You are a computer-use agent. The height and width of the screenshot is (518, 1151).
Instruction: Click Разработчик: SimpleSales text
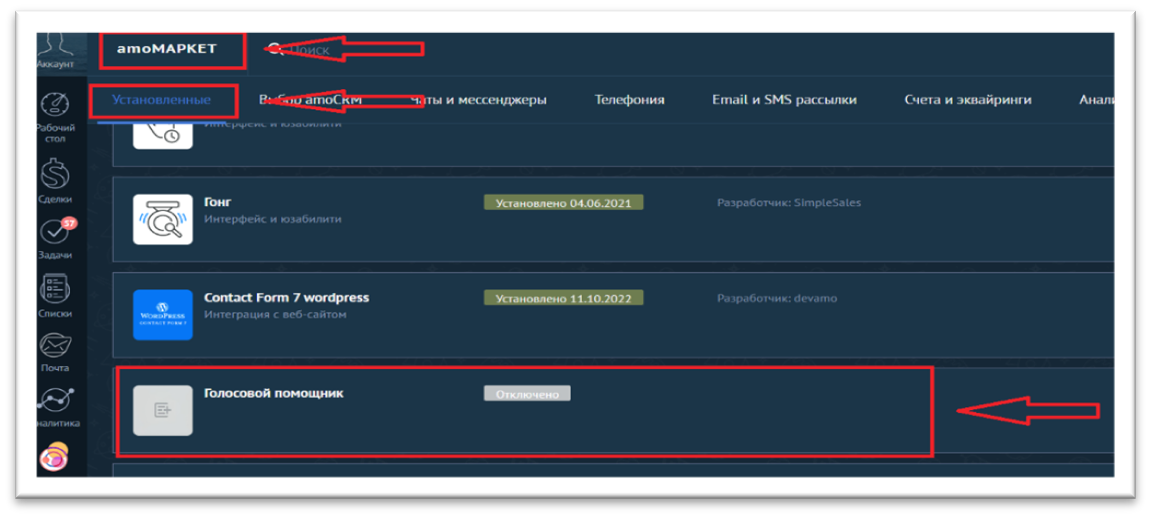tap(789, 203)
